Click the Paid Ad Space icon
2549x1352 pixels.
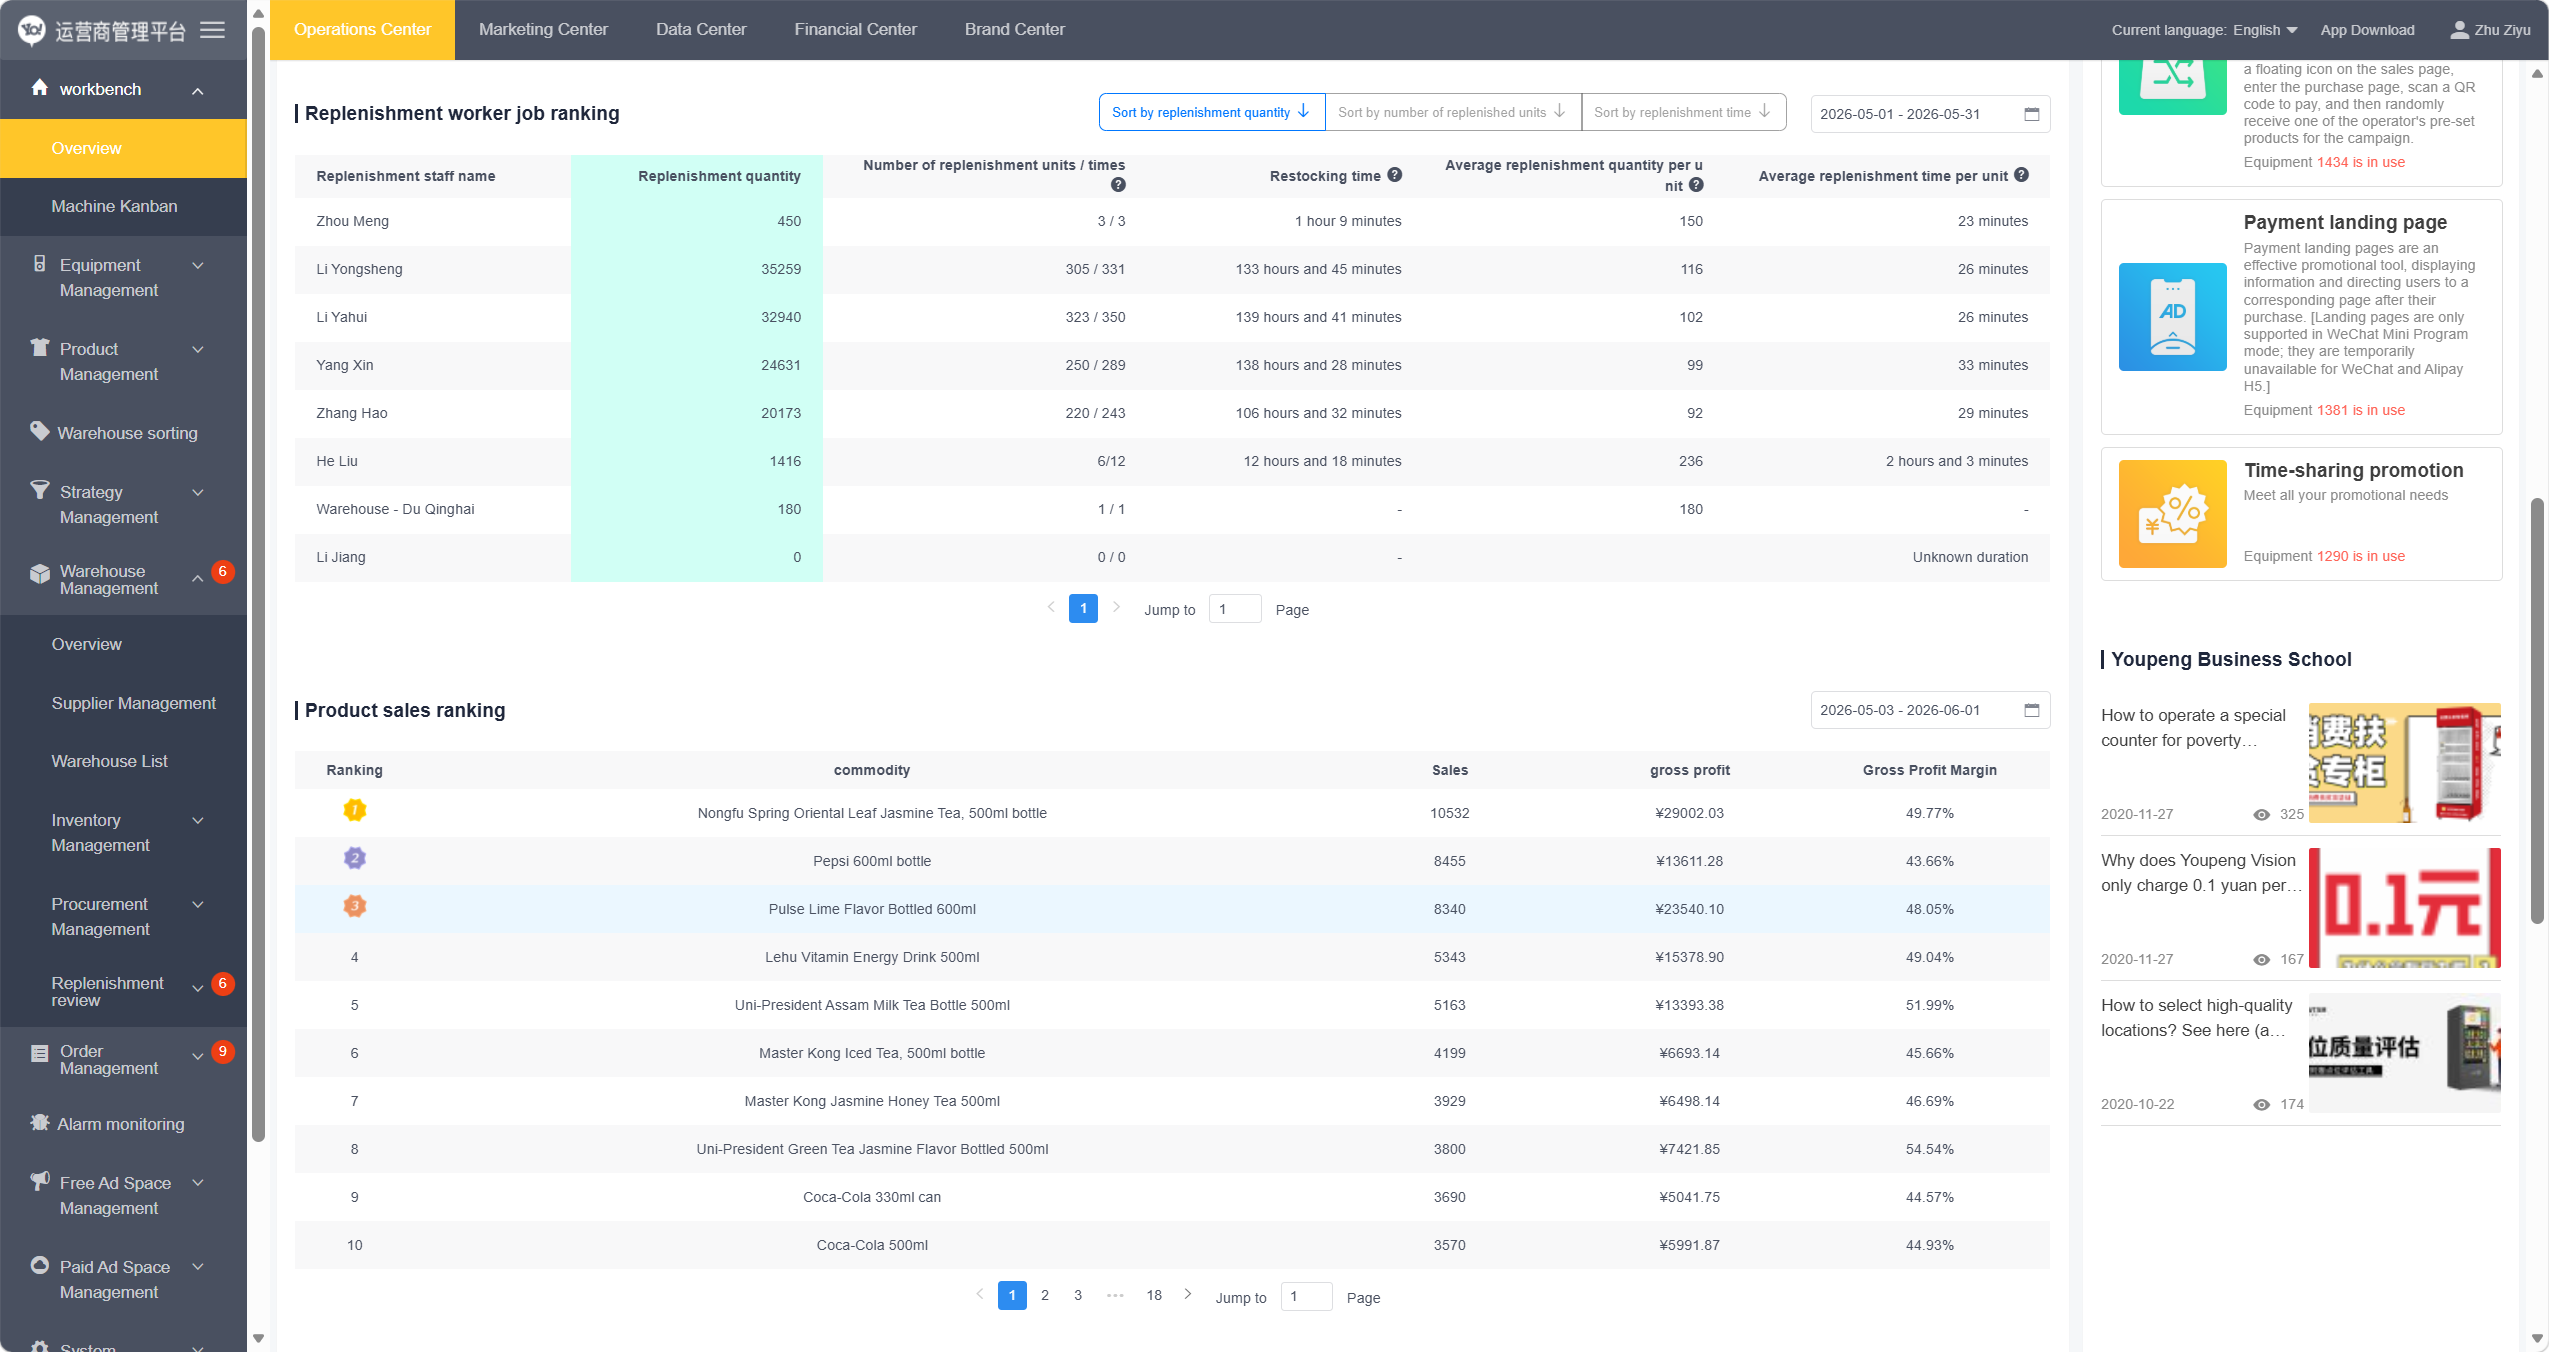click(39, 1265)
